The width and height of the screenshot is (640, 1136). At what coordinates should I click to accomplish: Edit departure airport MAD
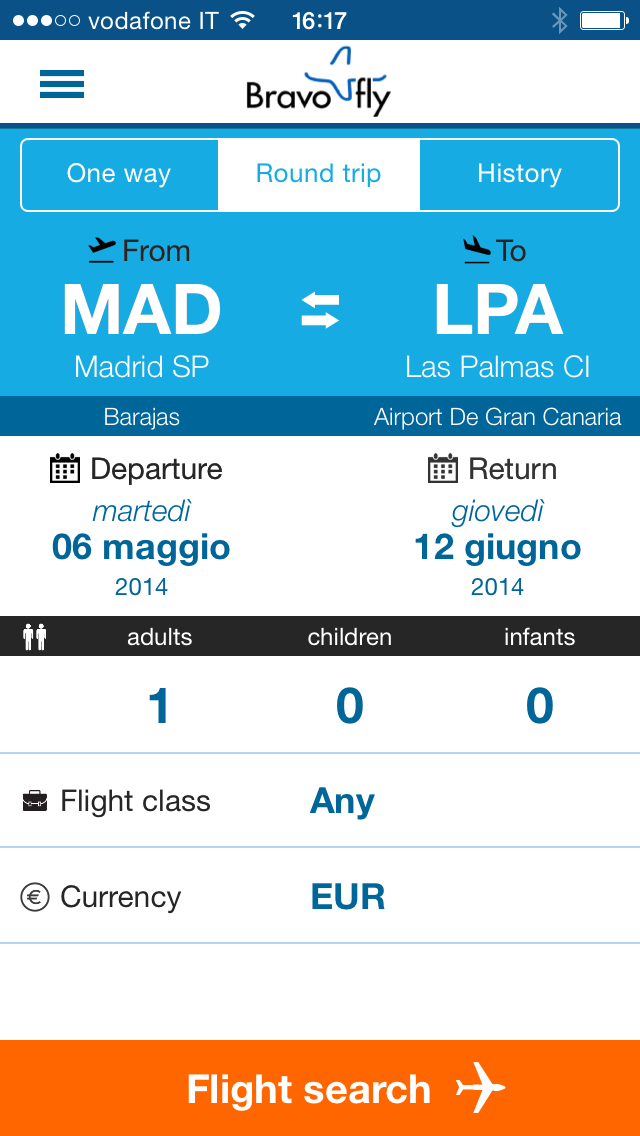coord(141,311)
